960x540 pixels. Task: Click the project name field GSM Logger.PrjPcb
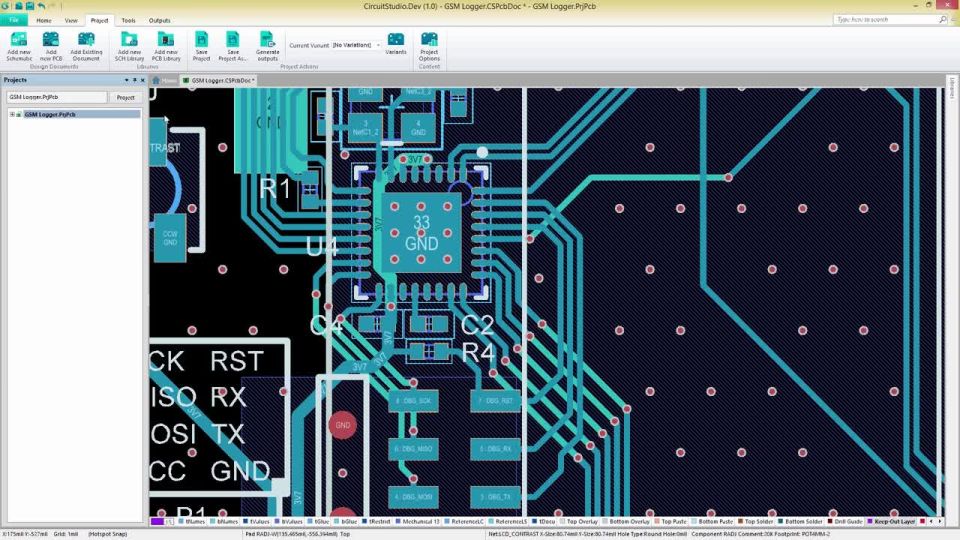point(56,97)
